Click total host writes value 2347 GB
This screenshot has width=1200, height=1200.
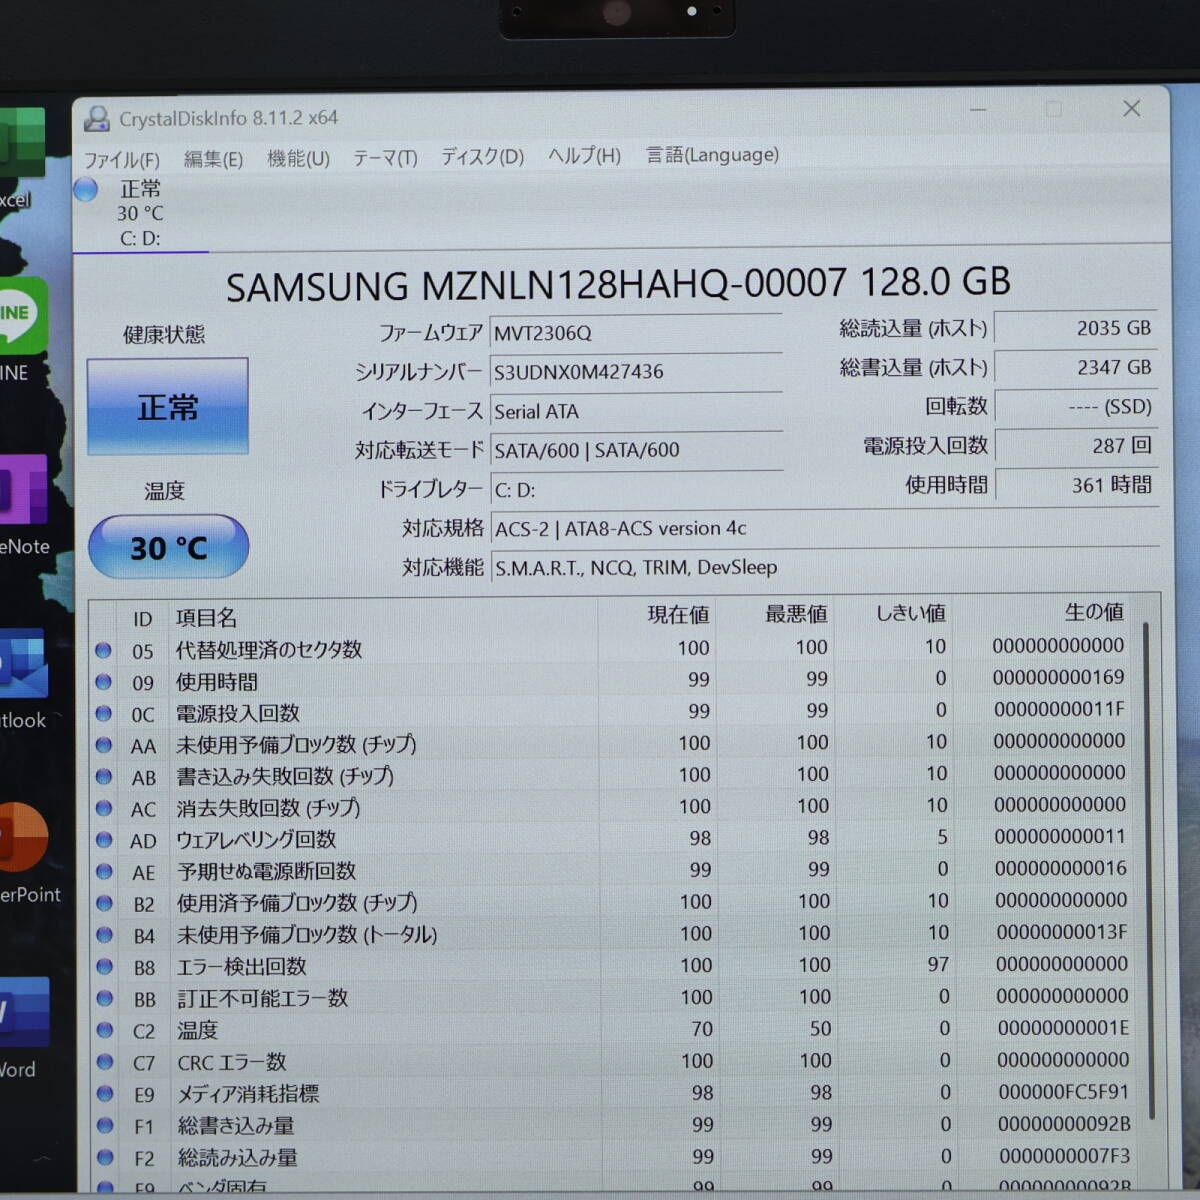click(1076, 367)
